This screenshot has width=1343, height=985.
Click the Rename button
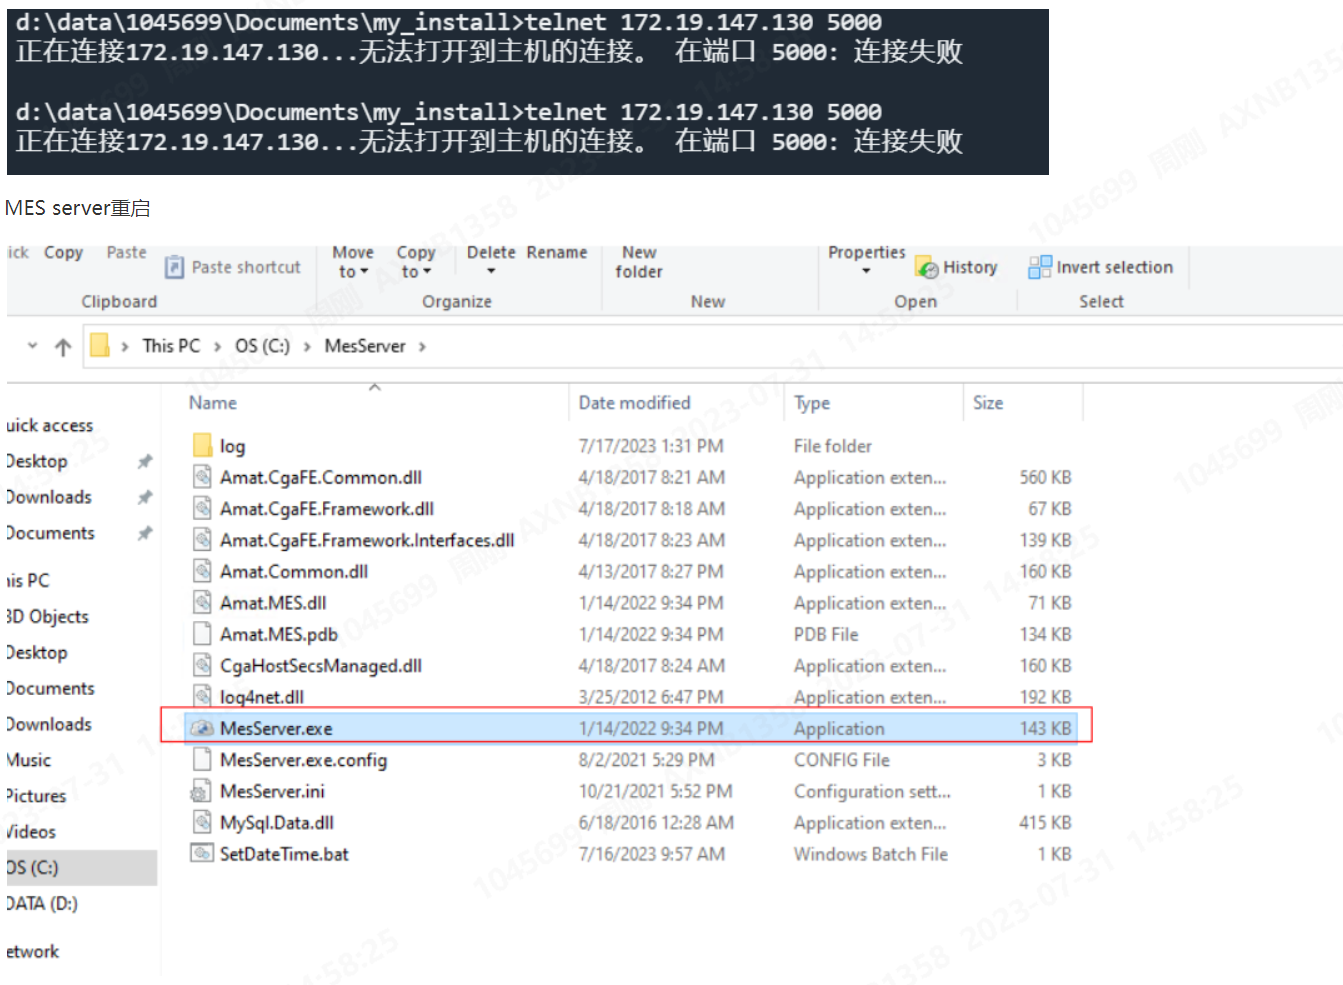pos(557,253)
